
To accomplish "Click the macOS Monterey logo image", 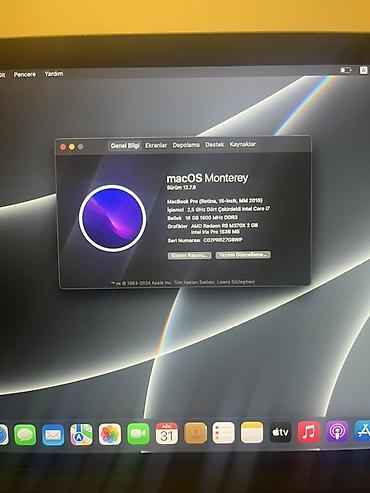I will pyautogui.click(x=113, y=218).
